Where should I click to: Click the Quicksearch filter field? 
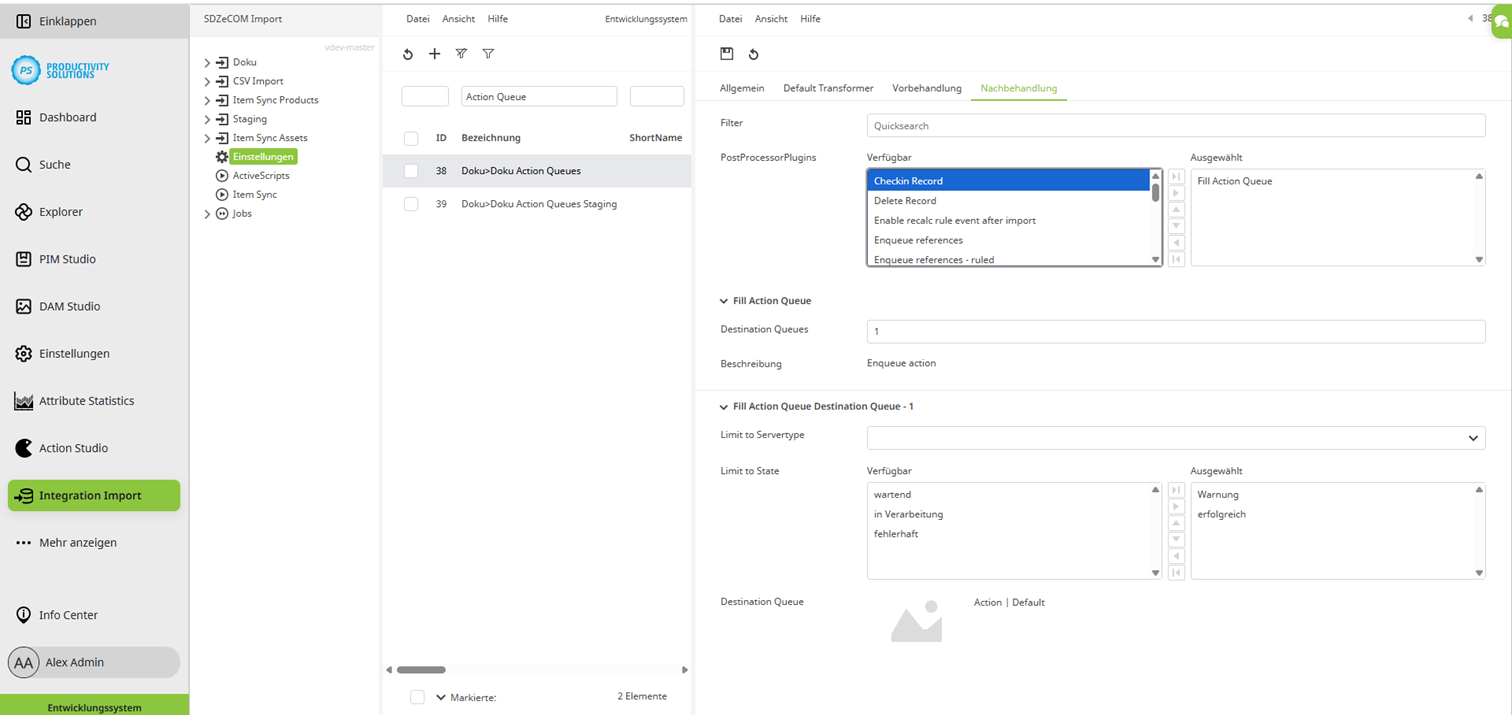click(x=1176, y=126)
